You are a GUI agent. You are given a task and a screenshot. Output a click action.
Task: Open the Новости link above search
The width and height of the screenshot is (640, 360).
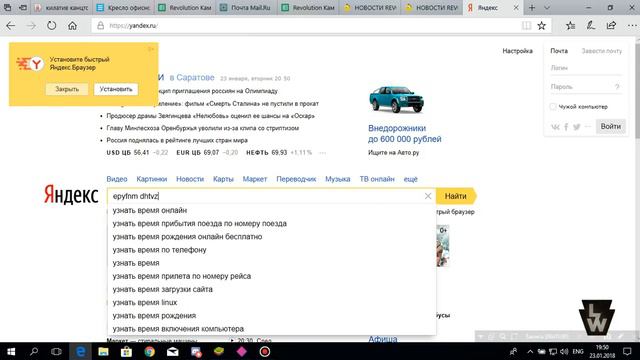190,179
